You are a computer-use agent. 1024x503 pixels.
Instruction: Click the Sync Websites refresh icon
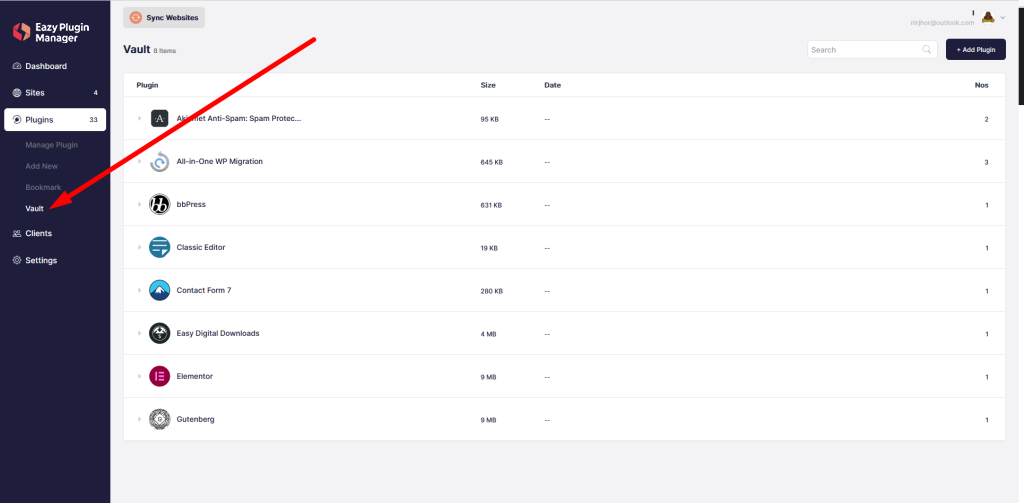(x=135, y=18)
